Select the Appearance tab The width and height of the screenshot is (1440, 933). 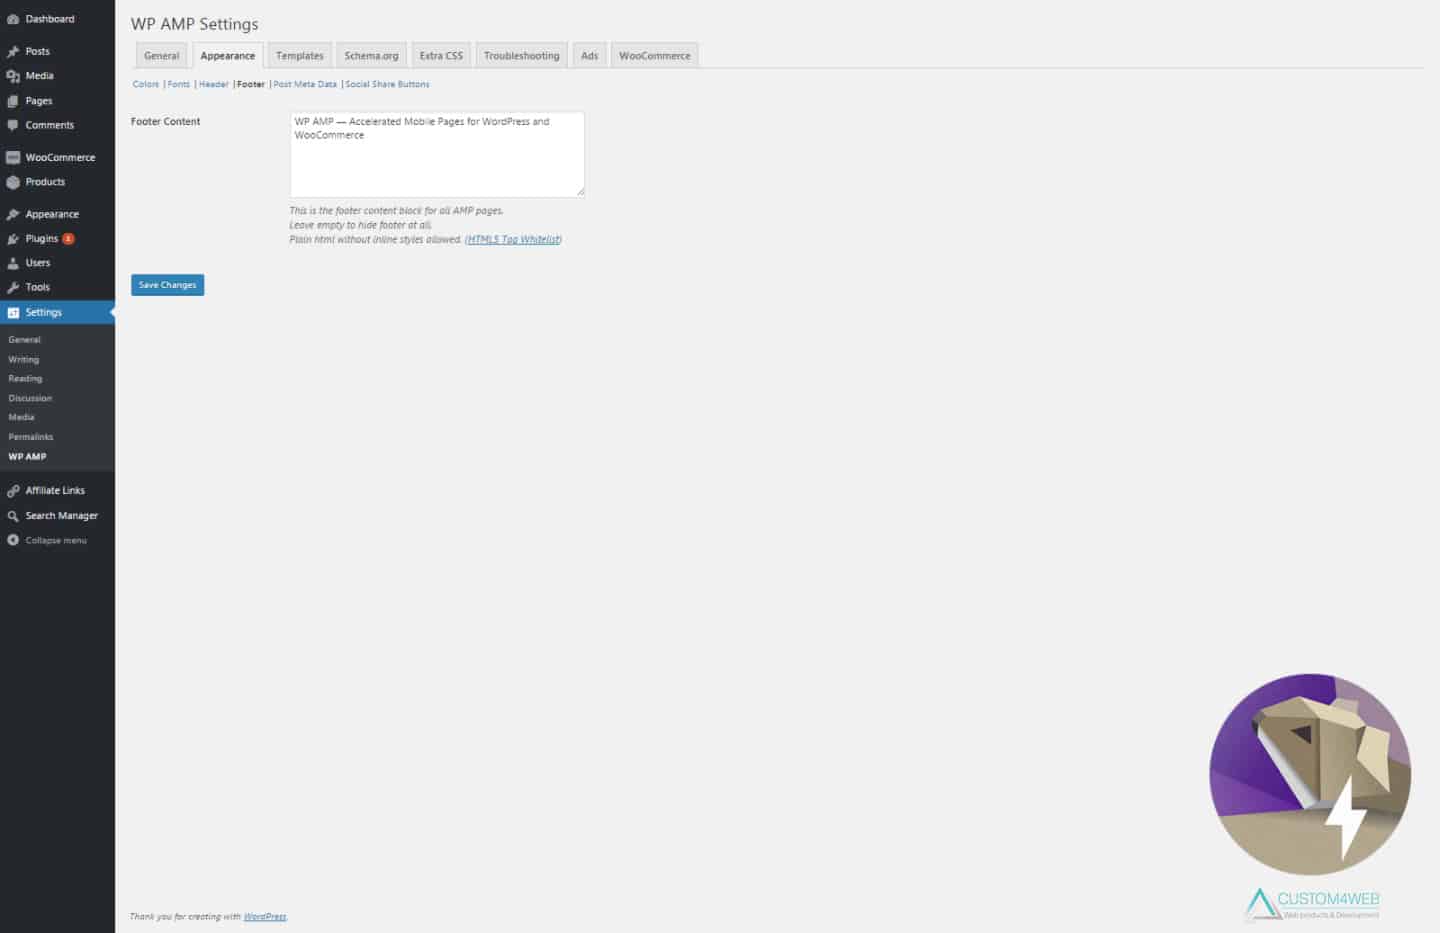228,56
